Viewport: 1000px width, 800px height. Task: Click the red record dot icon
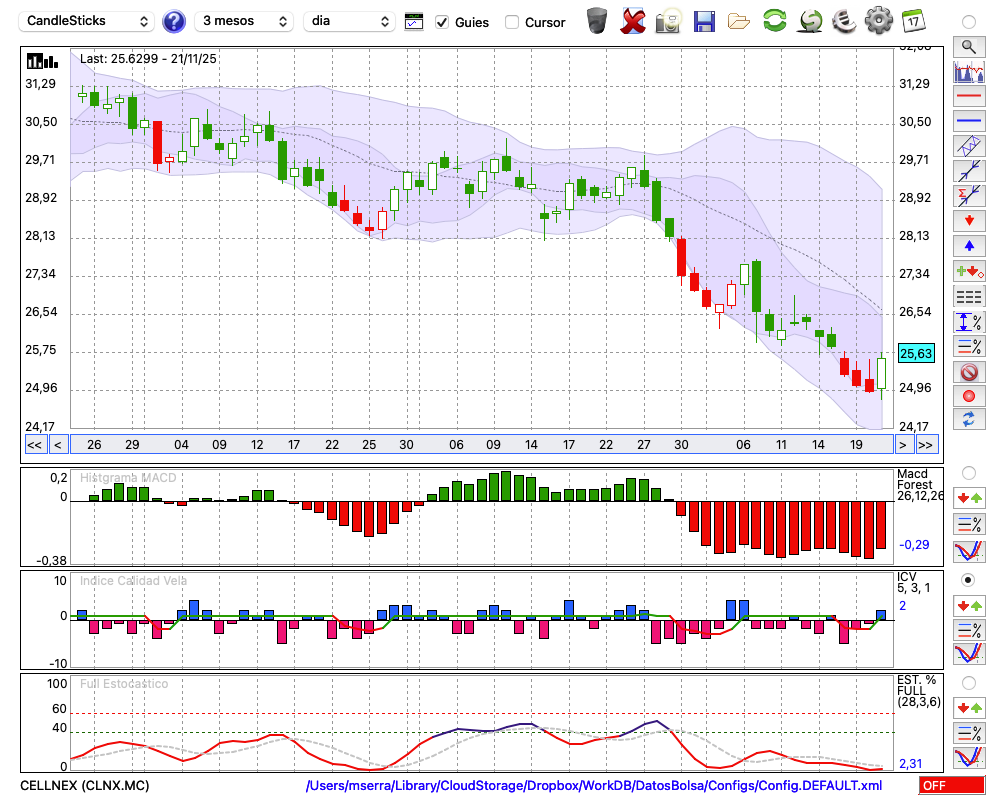click(969, 396)
